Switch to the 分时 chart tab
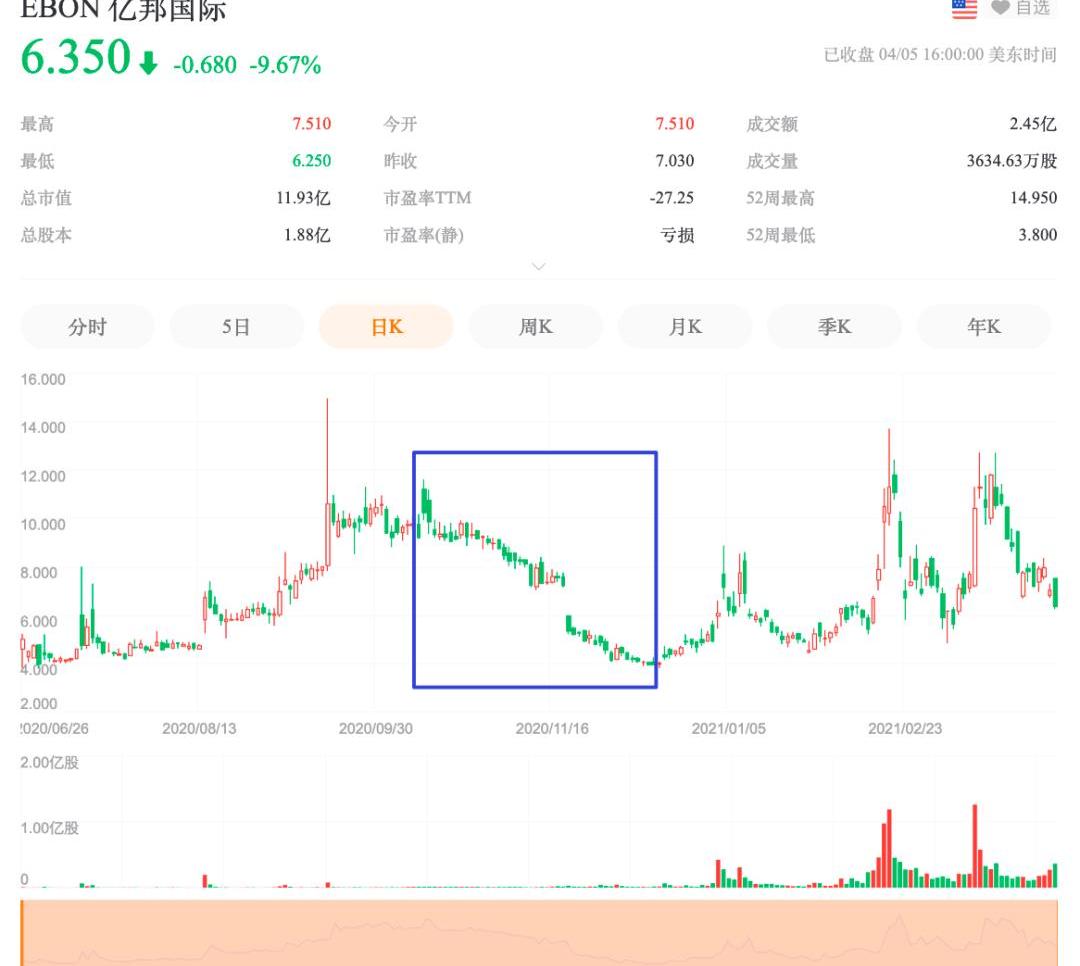The height and width of the screenshot is (966, 1080). [88, 327]
